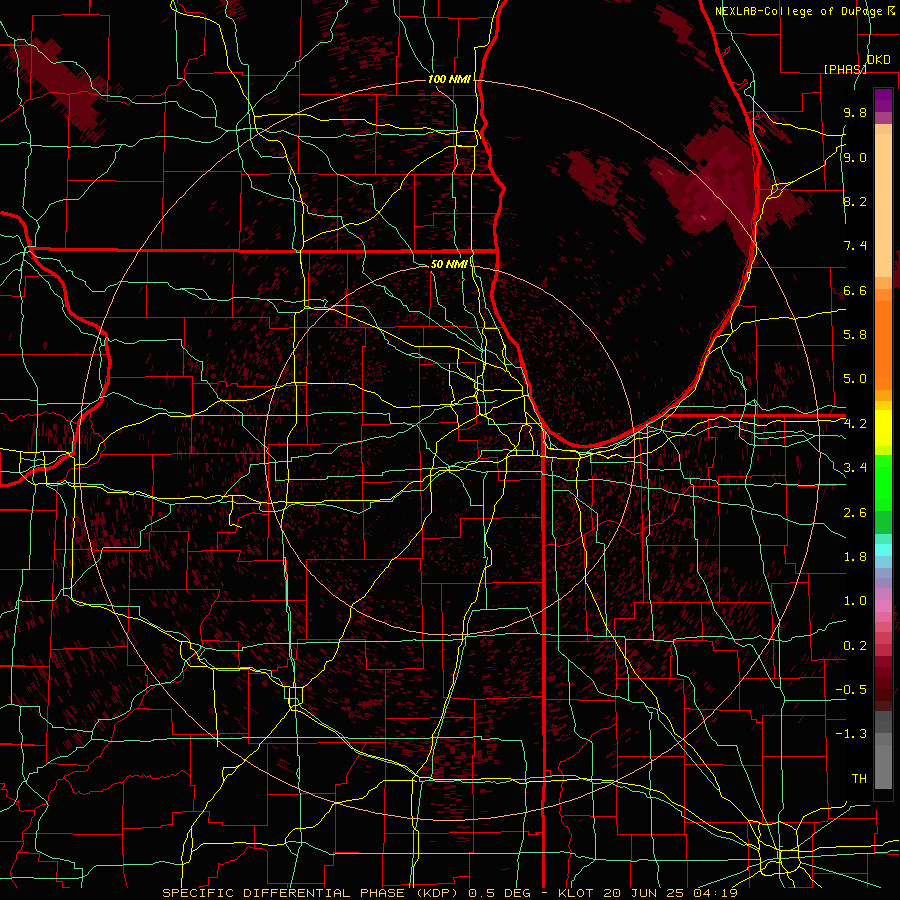Click the [PHAS] units label

coord(845,69)
